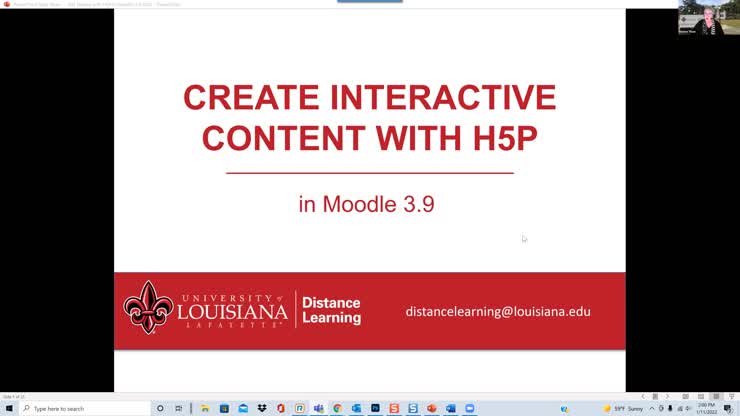Open Google Chrome from the taskbar
The width and height of the screenshot is (740, 416).
pyautogui.click(x=337, y=408)
